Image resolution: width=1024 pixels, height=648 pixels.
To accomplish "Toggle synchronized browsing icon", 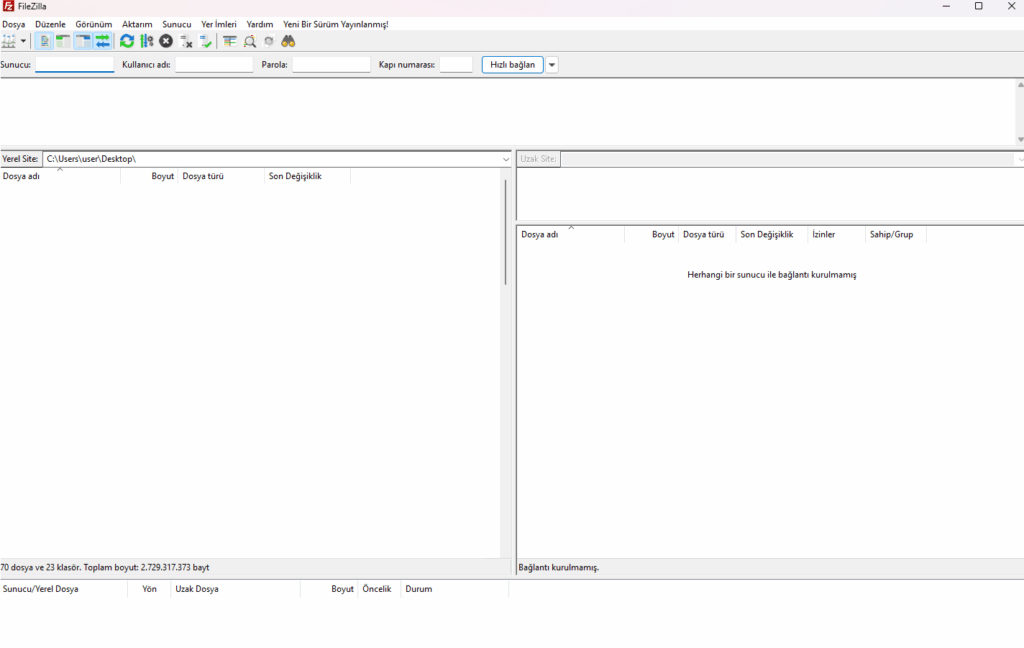I will pyautogui.click(x=269, y=42).
